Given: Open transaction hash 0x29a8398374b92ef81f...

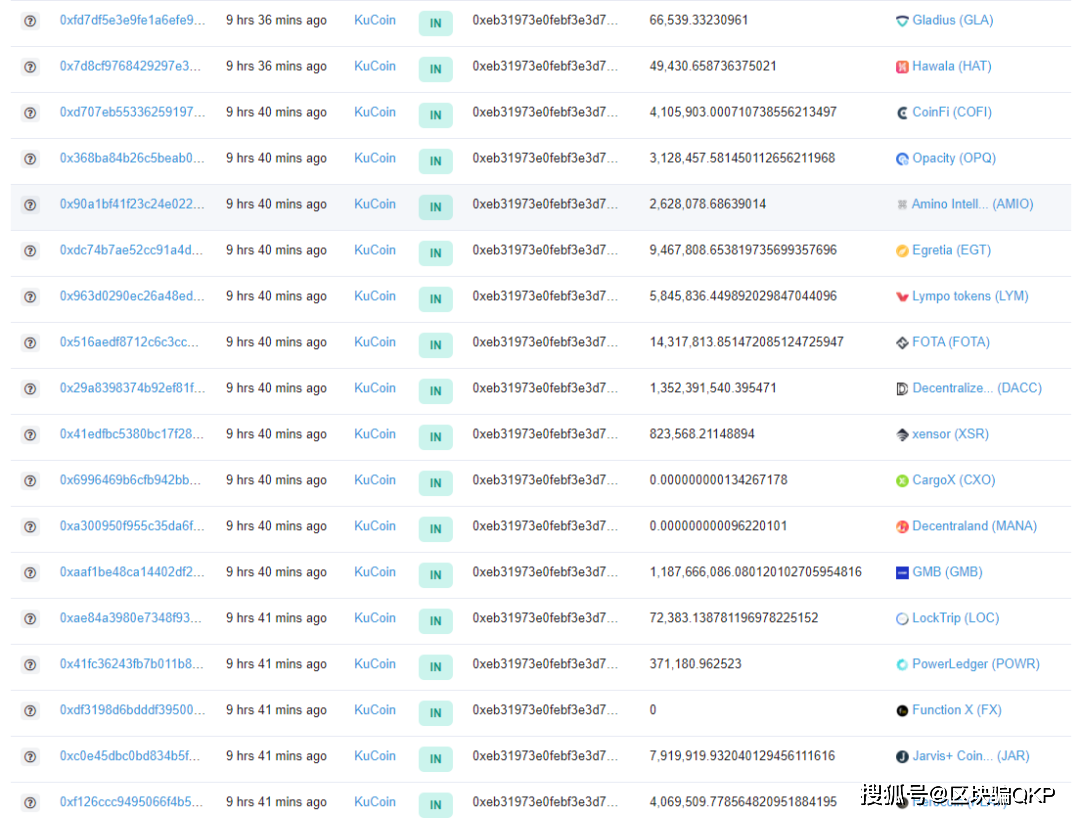Looking at the screenshot, I should [132, 388].
